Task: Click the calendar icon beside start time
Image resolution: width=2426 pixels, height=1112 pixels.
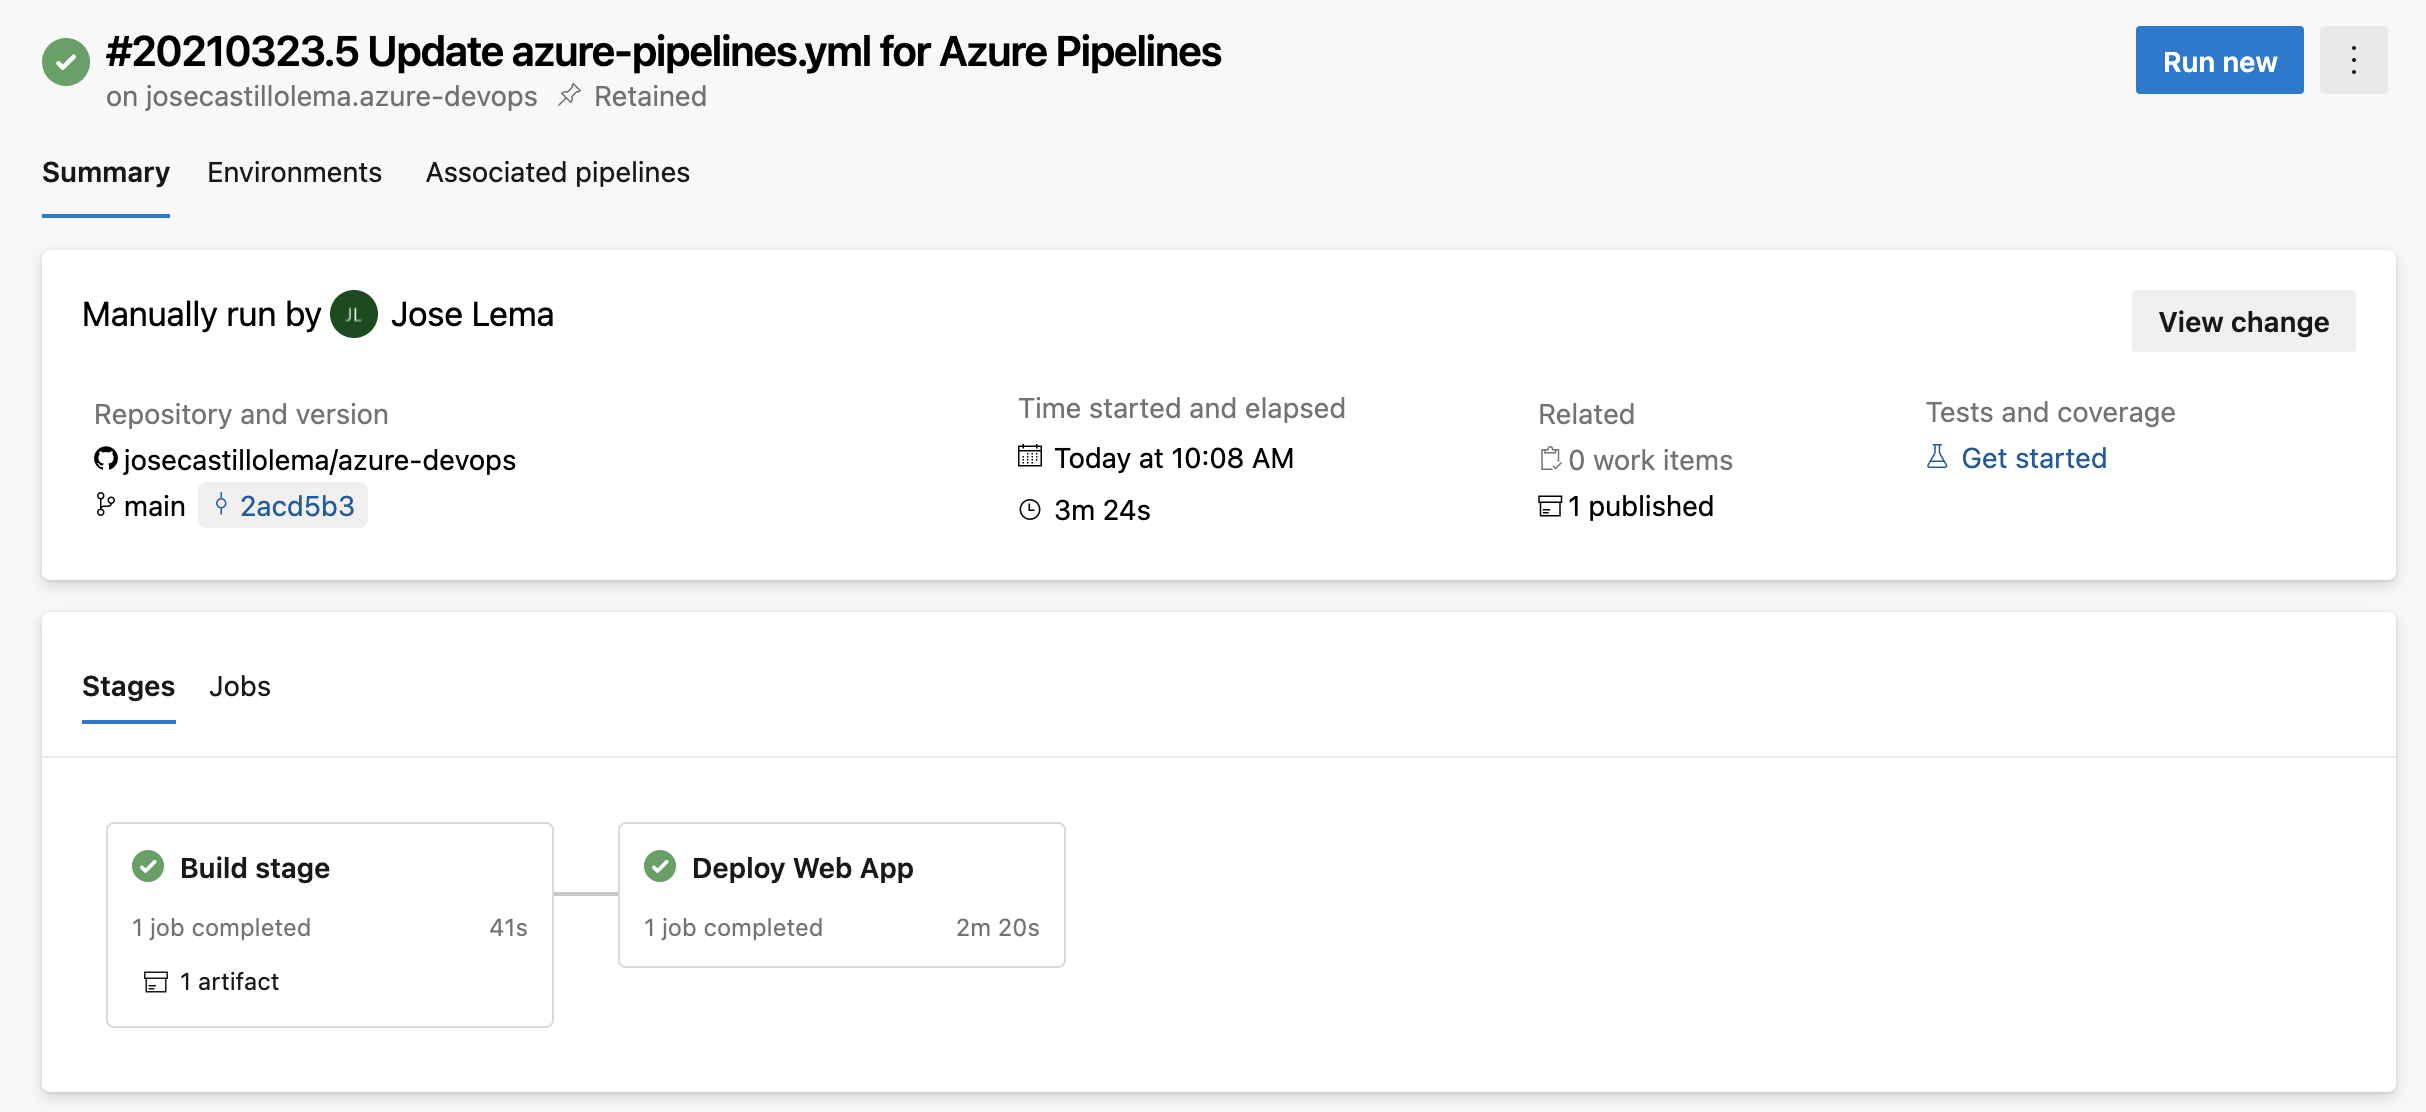Action: pos(1029,457)
